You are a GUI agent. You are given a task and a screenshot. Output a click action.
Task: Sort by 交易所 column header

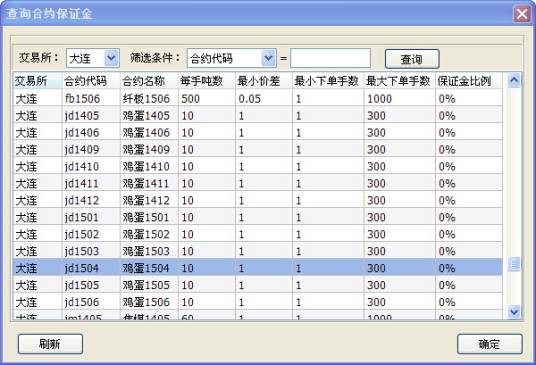[38, 81]
